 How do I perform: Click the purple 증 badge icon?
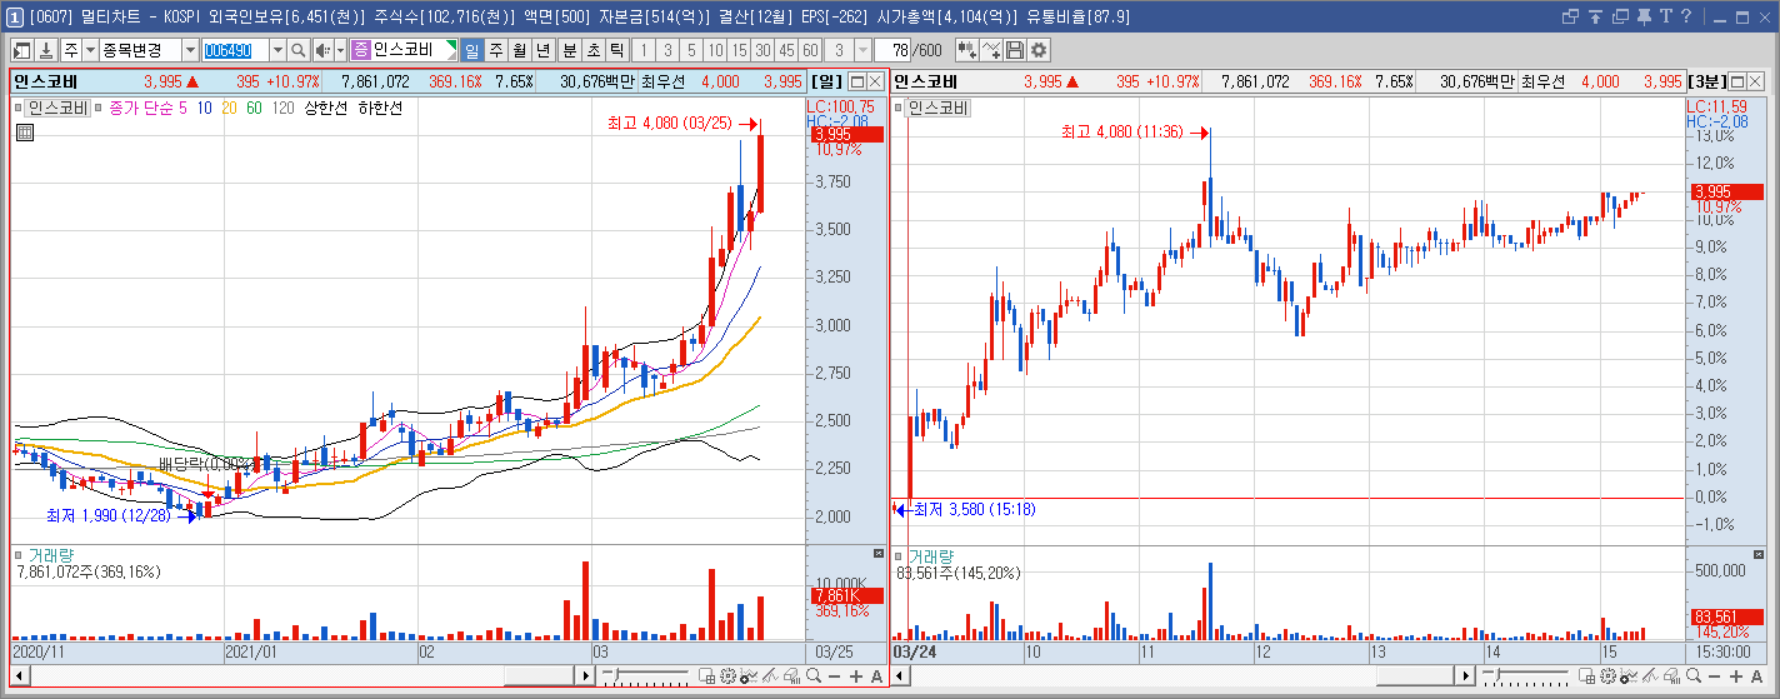[361, 50]
